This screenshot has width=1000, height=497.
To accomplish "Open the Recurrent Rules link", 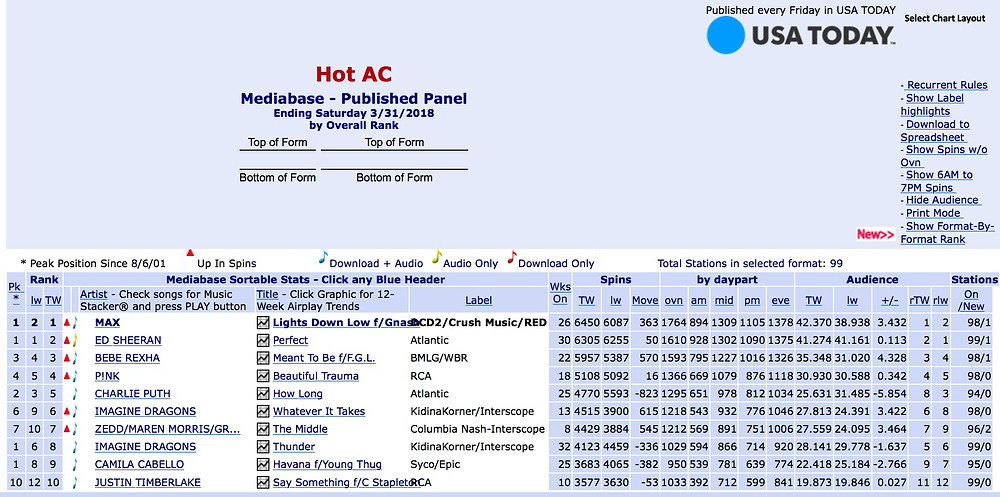I will click(946, 85).
